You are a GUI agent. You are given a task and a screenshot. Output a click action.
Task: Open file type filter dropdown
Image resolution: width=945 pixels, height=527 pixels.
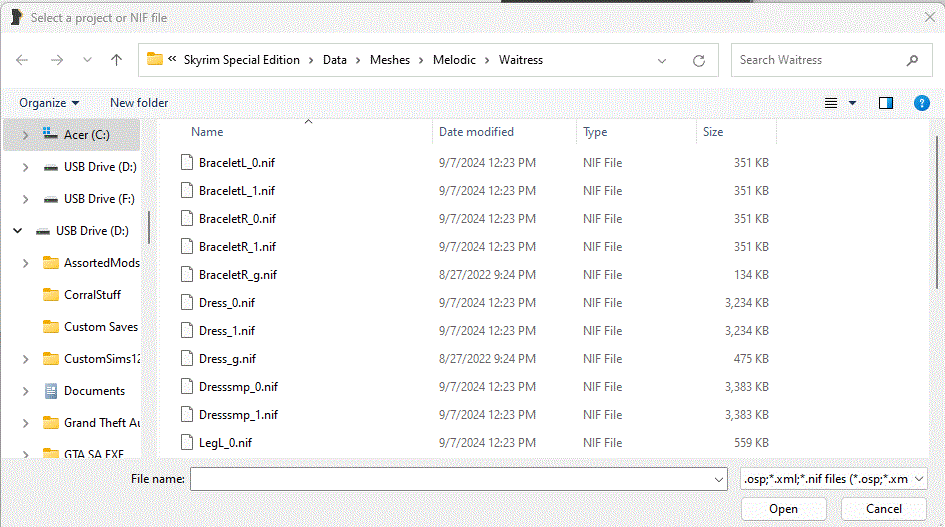point(834,479)
